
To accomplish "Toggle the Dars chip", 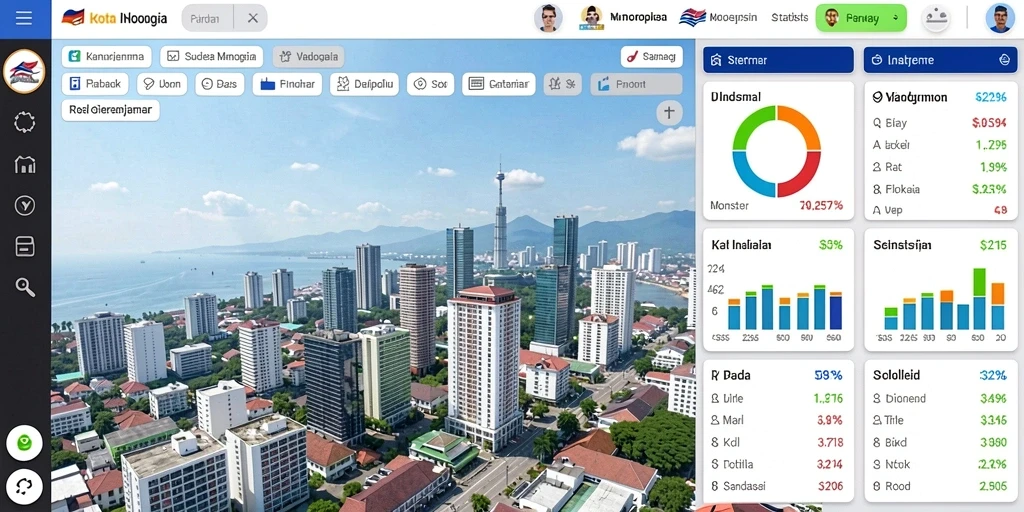I will 219,84.
